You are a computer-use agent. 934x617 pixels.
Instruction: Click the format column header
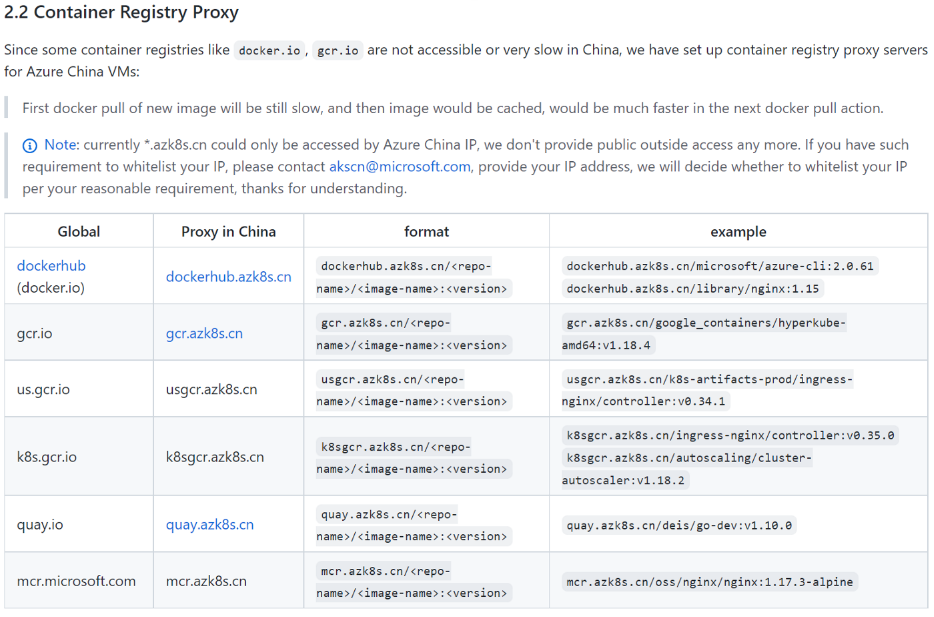tap(426, 232)
